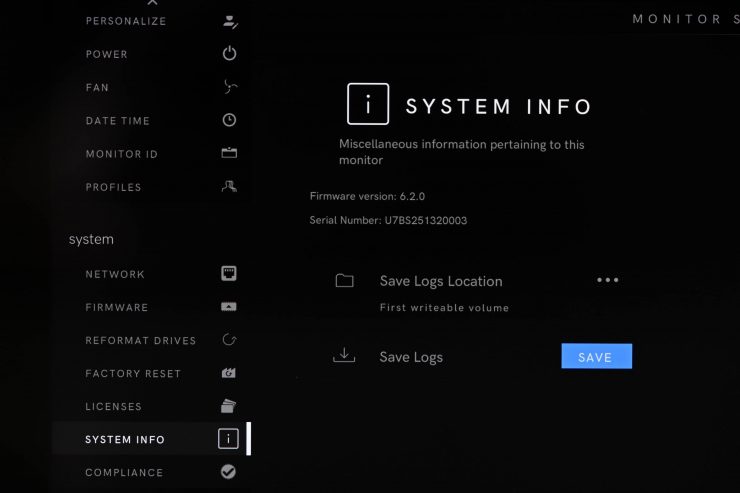The image size is (740, 493).
Task: Close the menu with the X at top
Action: coord(152,4)
